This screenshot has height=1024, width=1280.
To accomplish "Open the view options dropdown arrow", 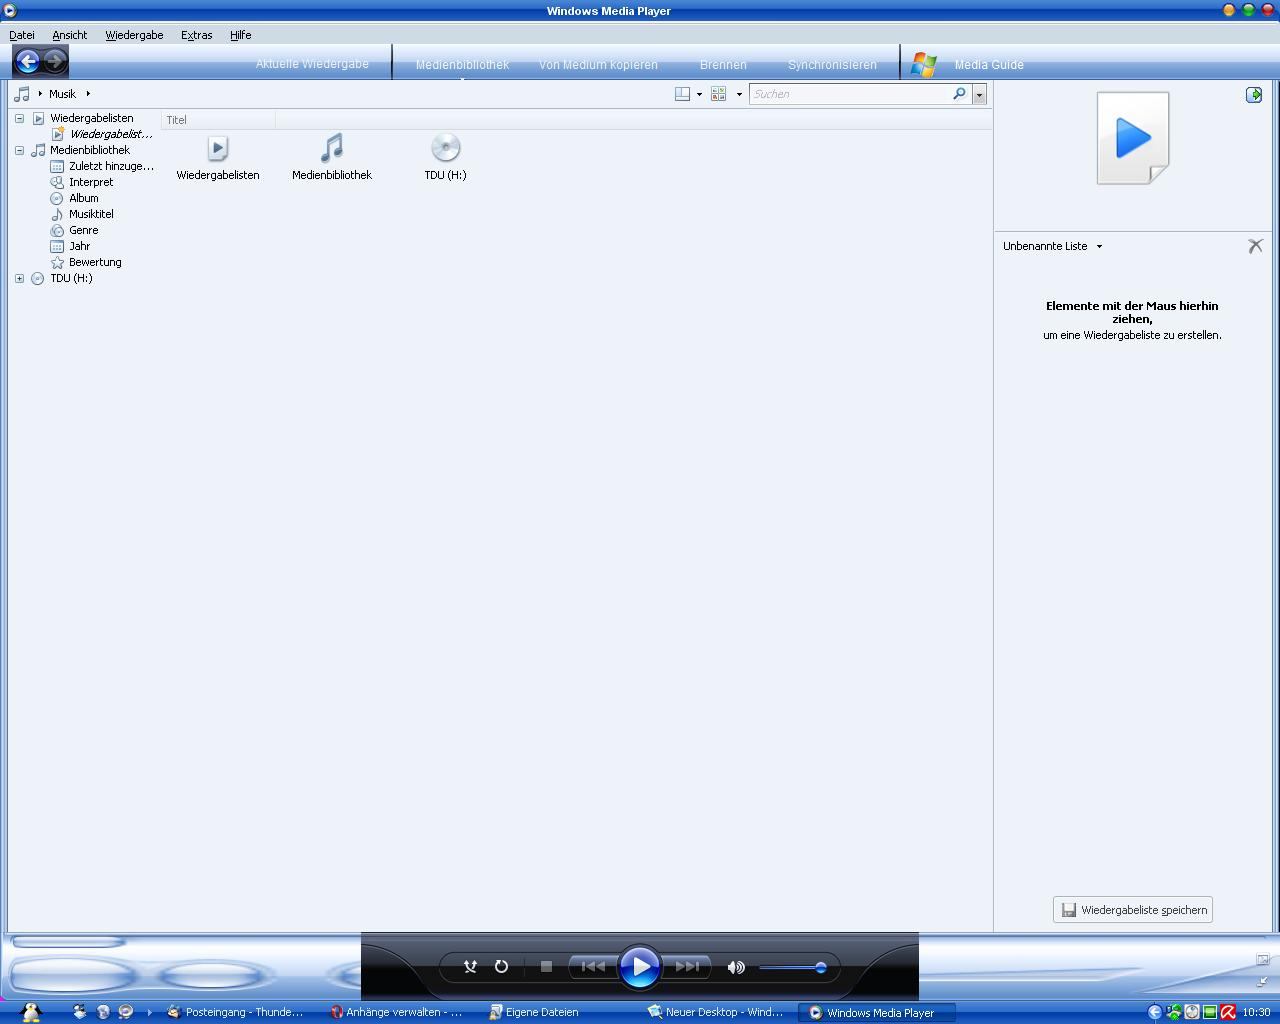I will click(x=739, y=94).
